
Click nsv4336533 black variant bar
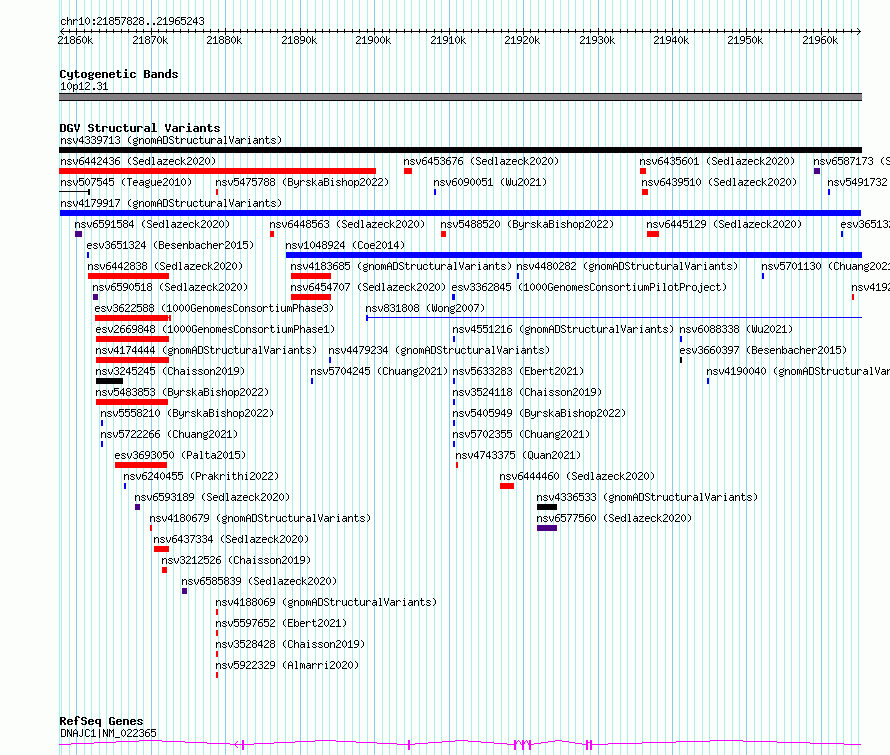[547, 507]
